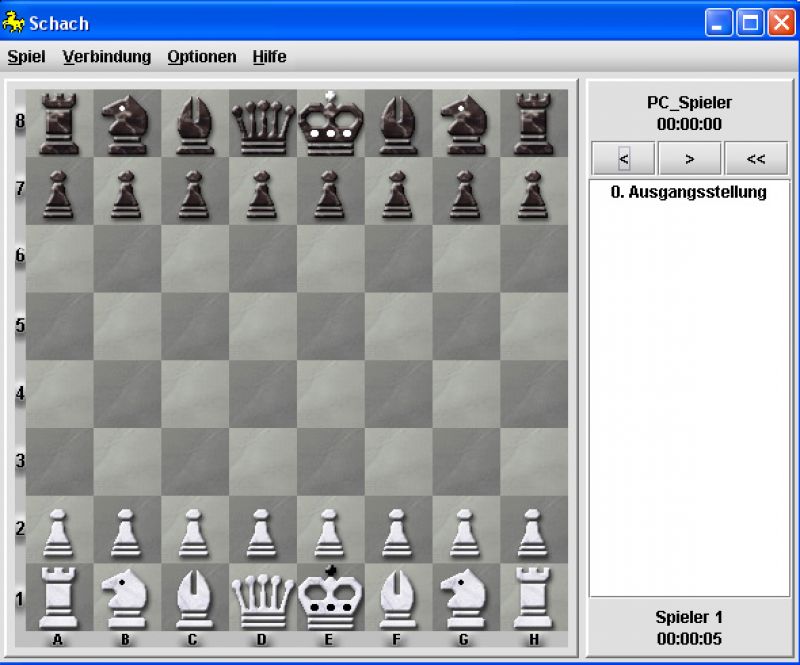The width and height of the screenshot is (800, 665).
Task: Click the empty square D4
Action: coord(263,394)
